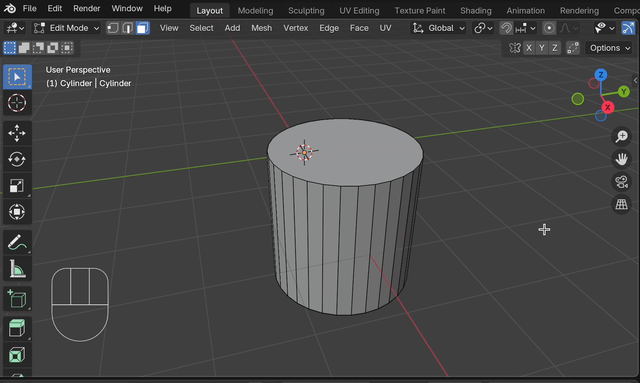Open the Face menu

point(359,28)
